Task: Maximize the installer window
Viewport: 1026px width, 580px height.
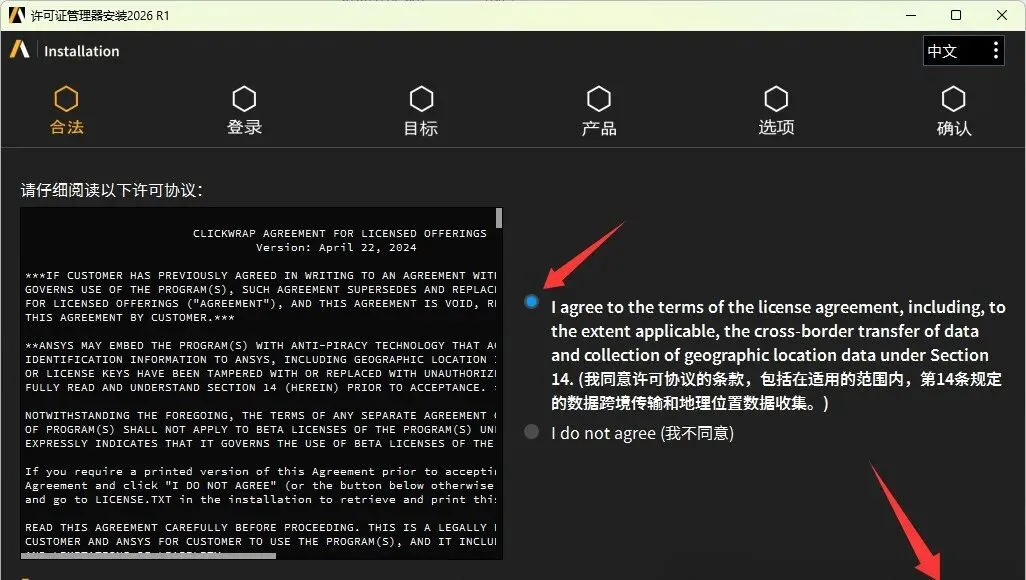Action: 956,15
